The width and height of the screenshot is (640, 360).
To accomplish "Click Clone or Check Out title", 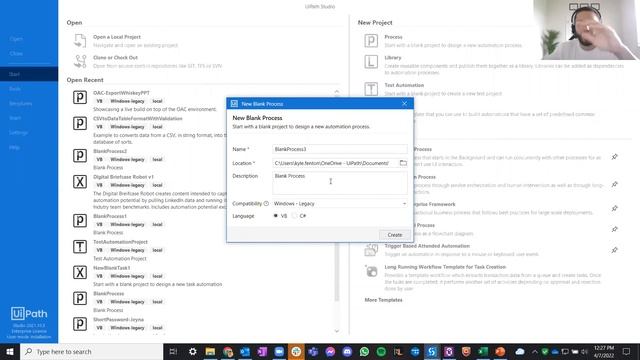I will 116,58.
